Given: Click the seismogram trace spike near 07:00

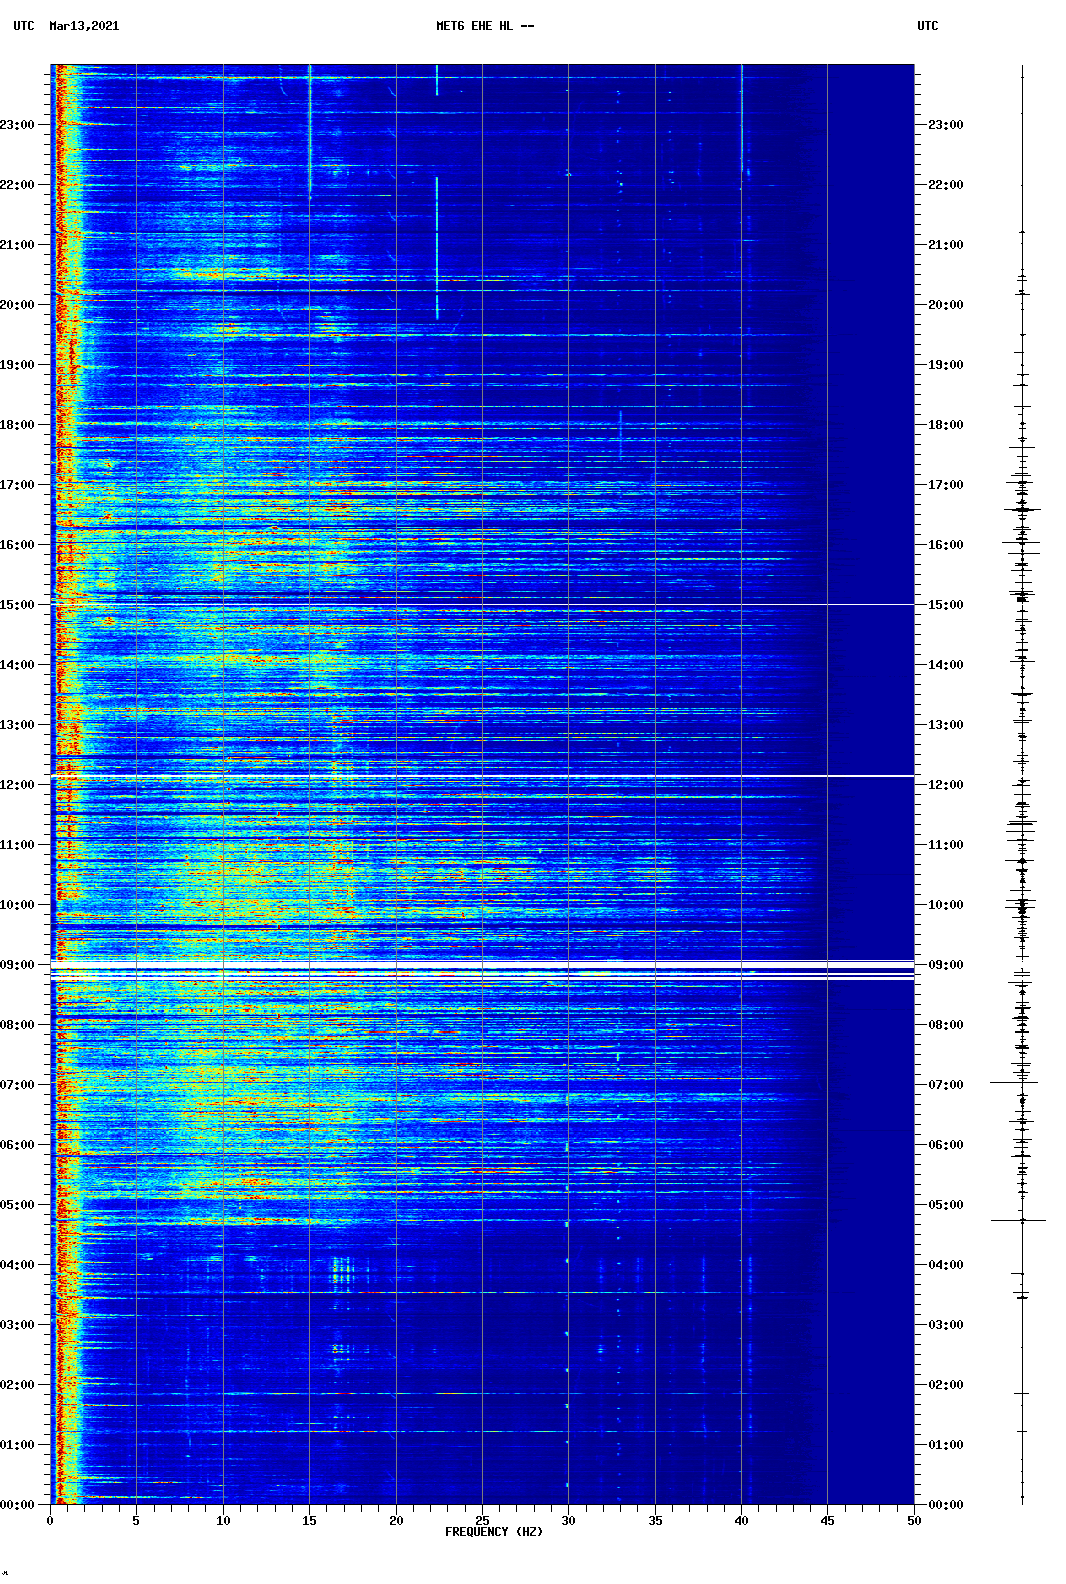Looking at the screenshot, I should [x=1013, y=1082].
